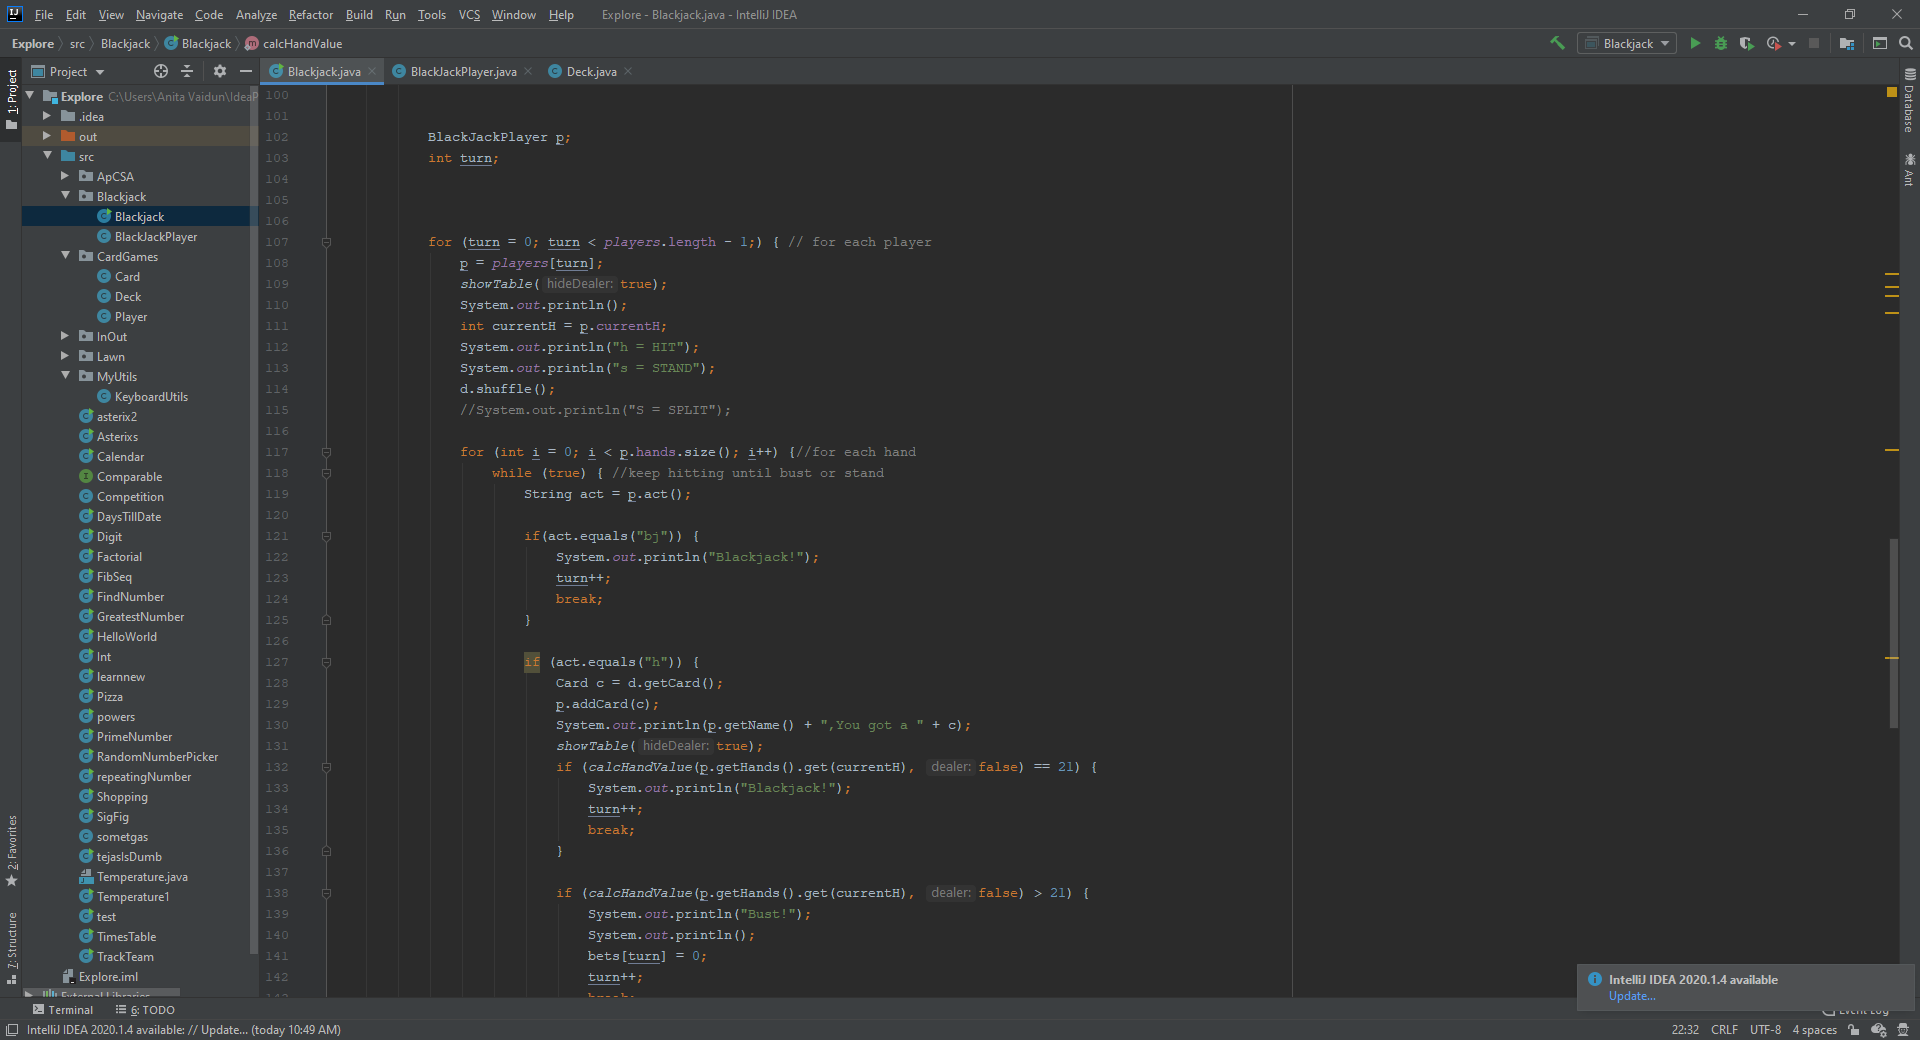Open the Terminal tool window button
The width and height of the screenshot is (1920, 1040).
coord(63,1010)
